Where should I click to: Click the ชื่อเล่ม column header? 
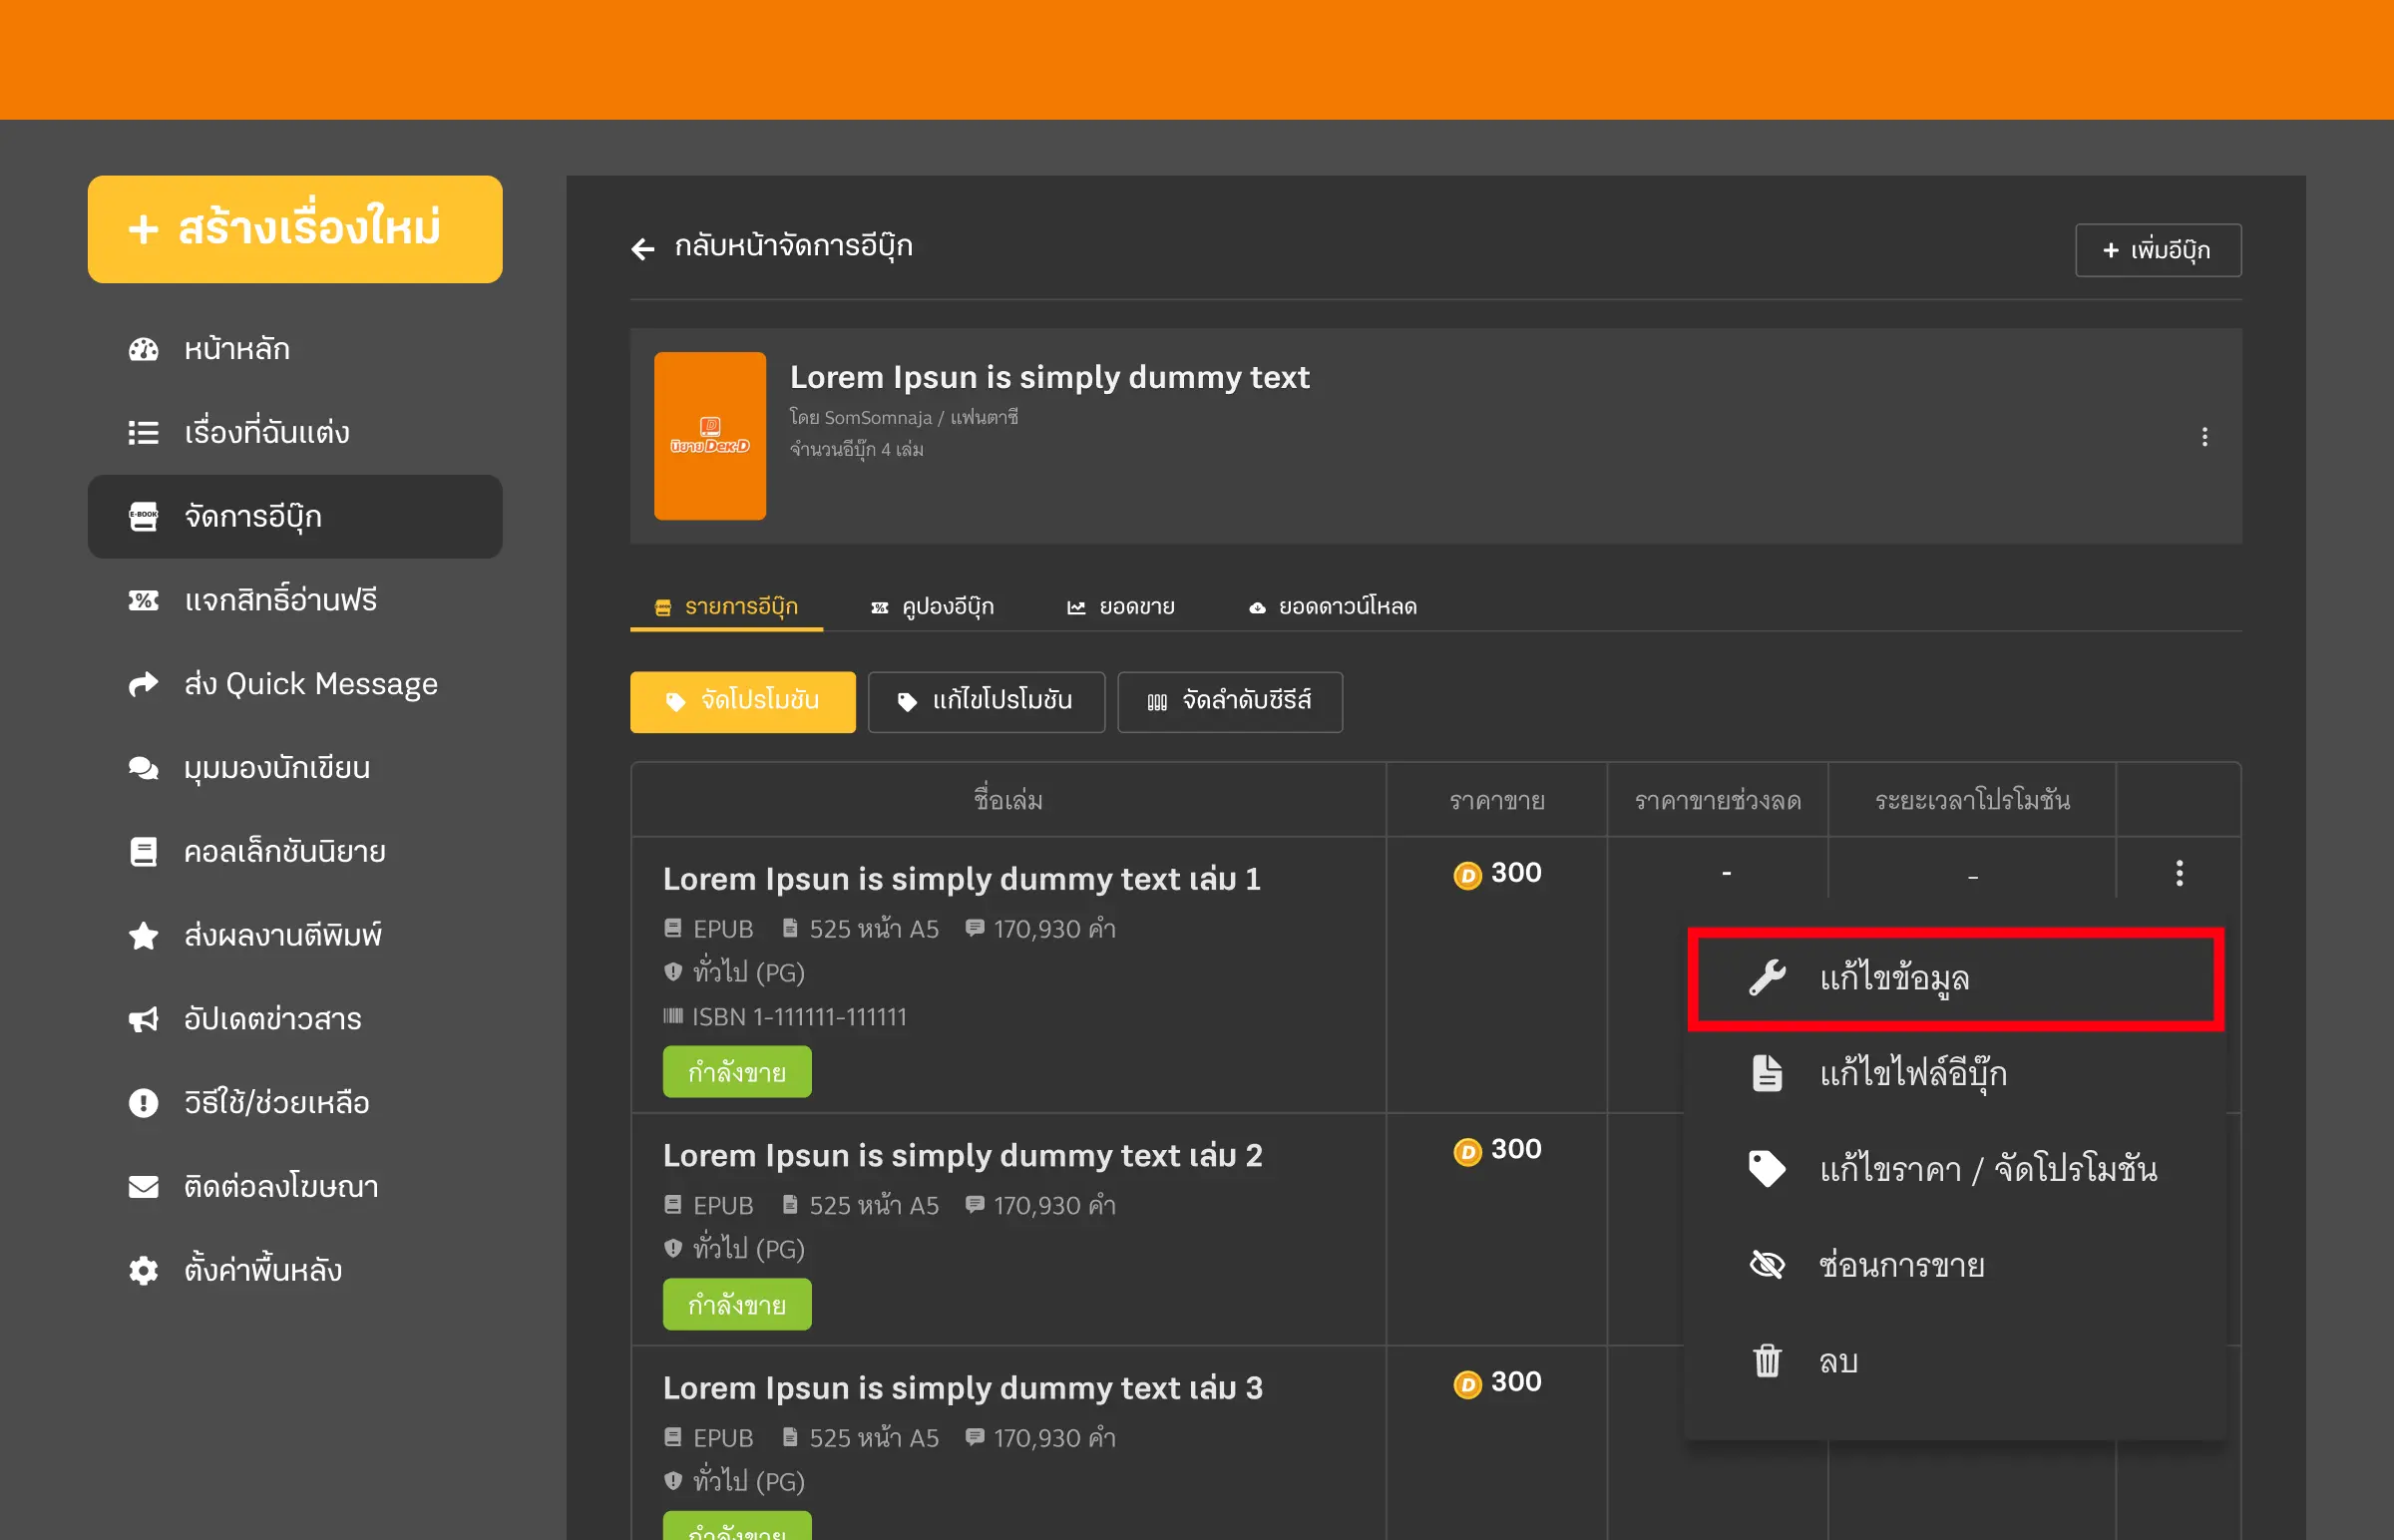[x=1008, y=801]
